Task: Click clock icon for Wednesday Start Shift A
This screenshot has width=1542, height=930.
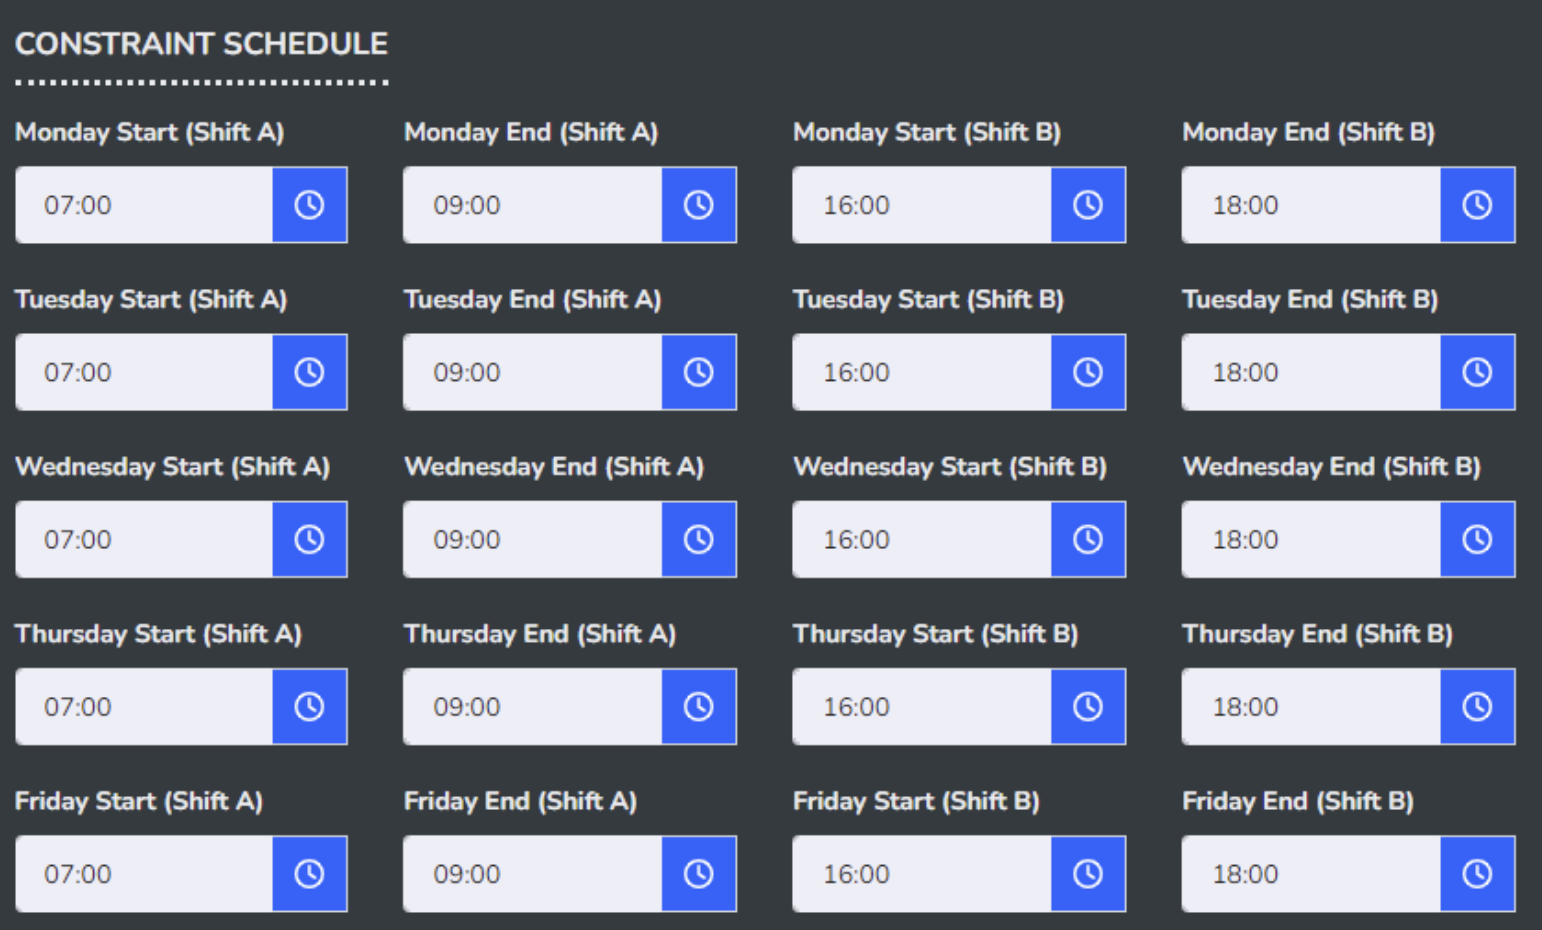Action: [x=309, y=539]
